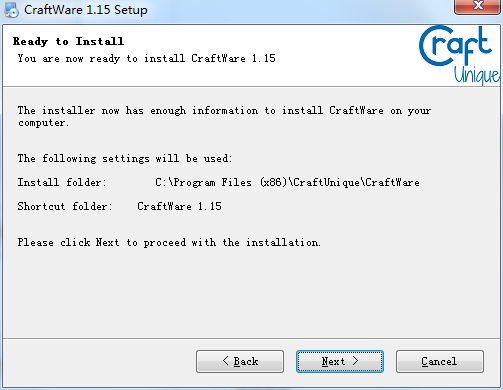The width and height of the screenshot is (503, 390).
Task: Click the Next button to start installation
Action: [340, 361]
